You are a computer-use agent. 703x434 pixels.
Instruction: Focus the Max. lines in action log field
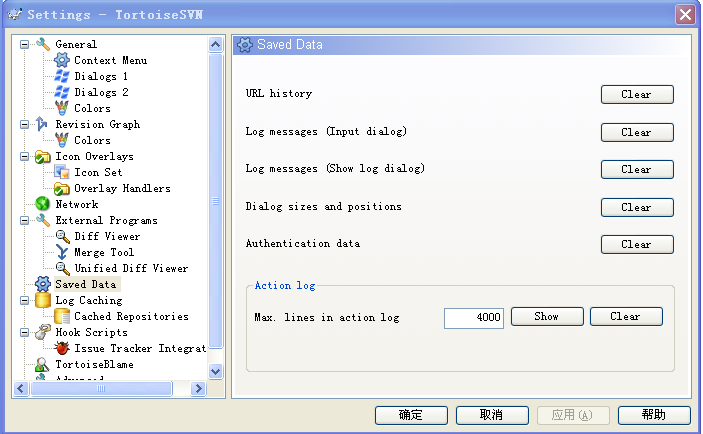474,318
